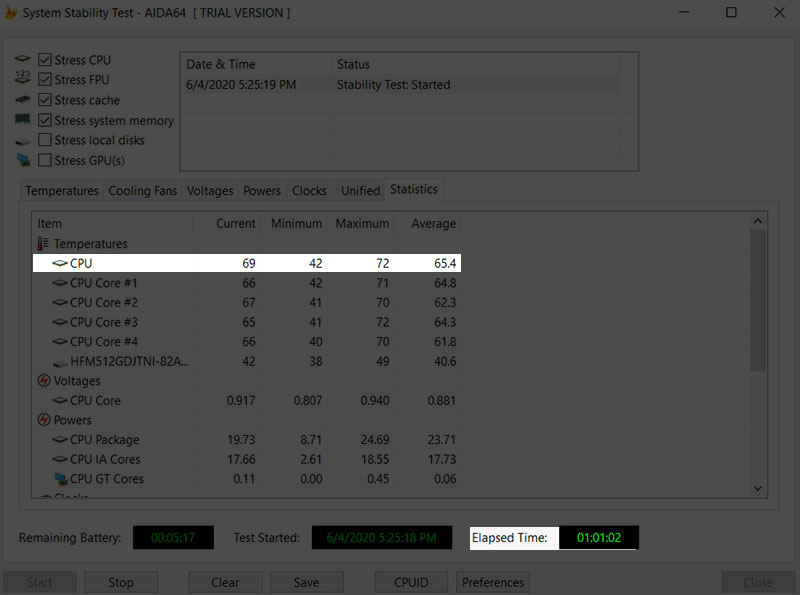800x595 pixels.
Task: Select the 'CPU GT Cores' row label
Action: [107, 479]
